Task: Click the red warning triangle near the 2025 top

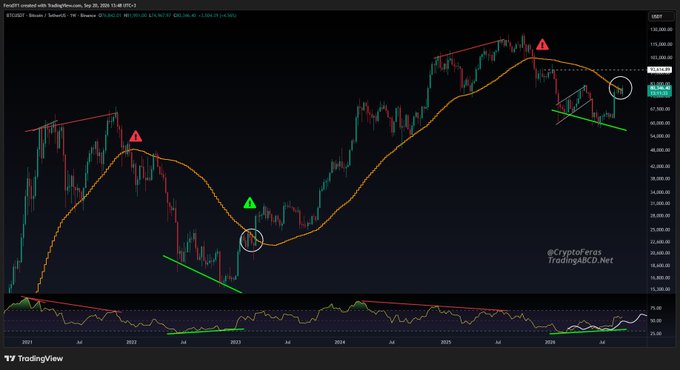Action: [542, 44]
